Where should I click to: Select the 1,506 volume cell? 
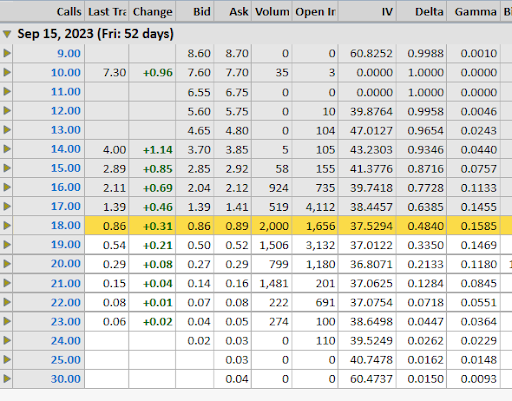point(272,245)
